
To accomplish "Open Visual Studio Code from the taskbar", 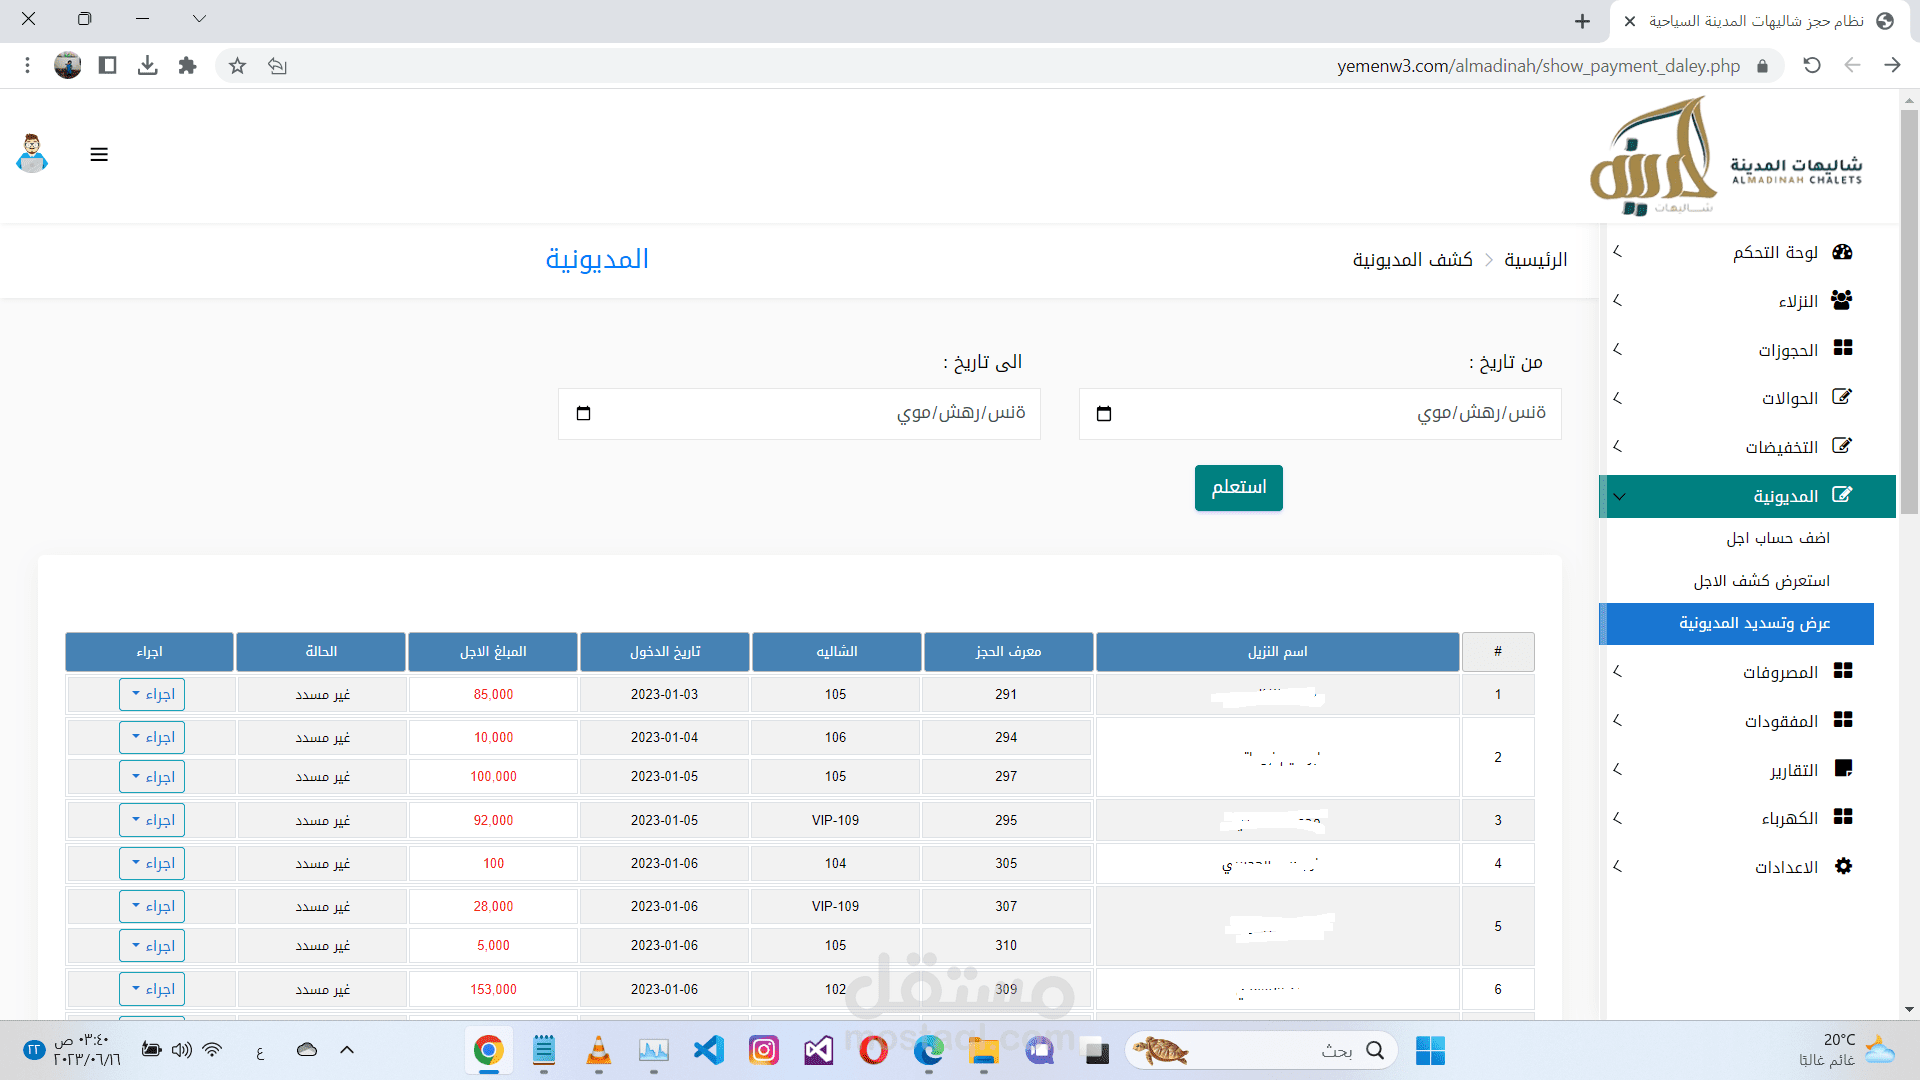I will click(x=708, y=1050).
